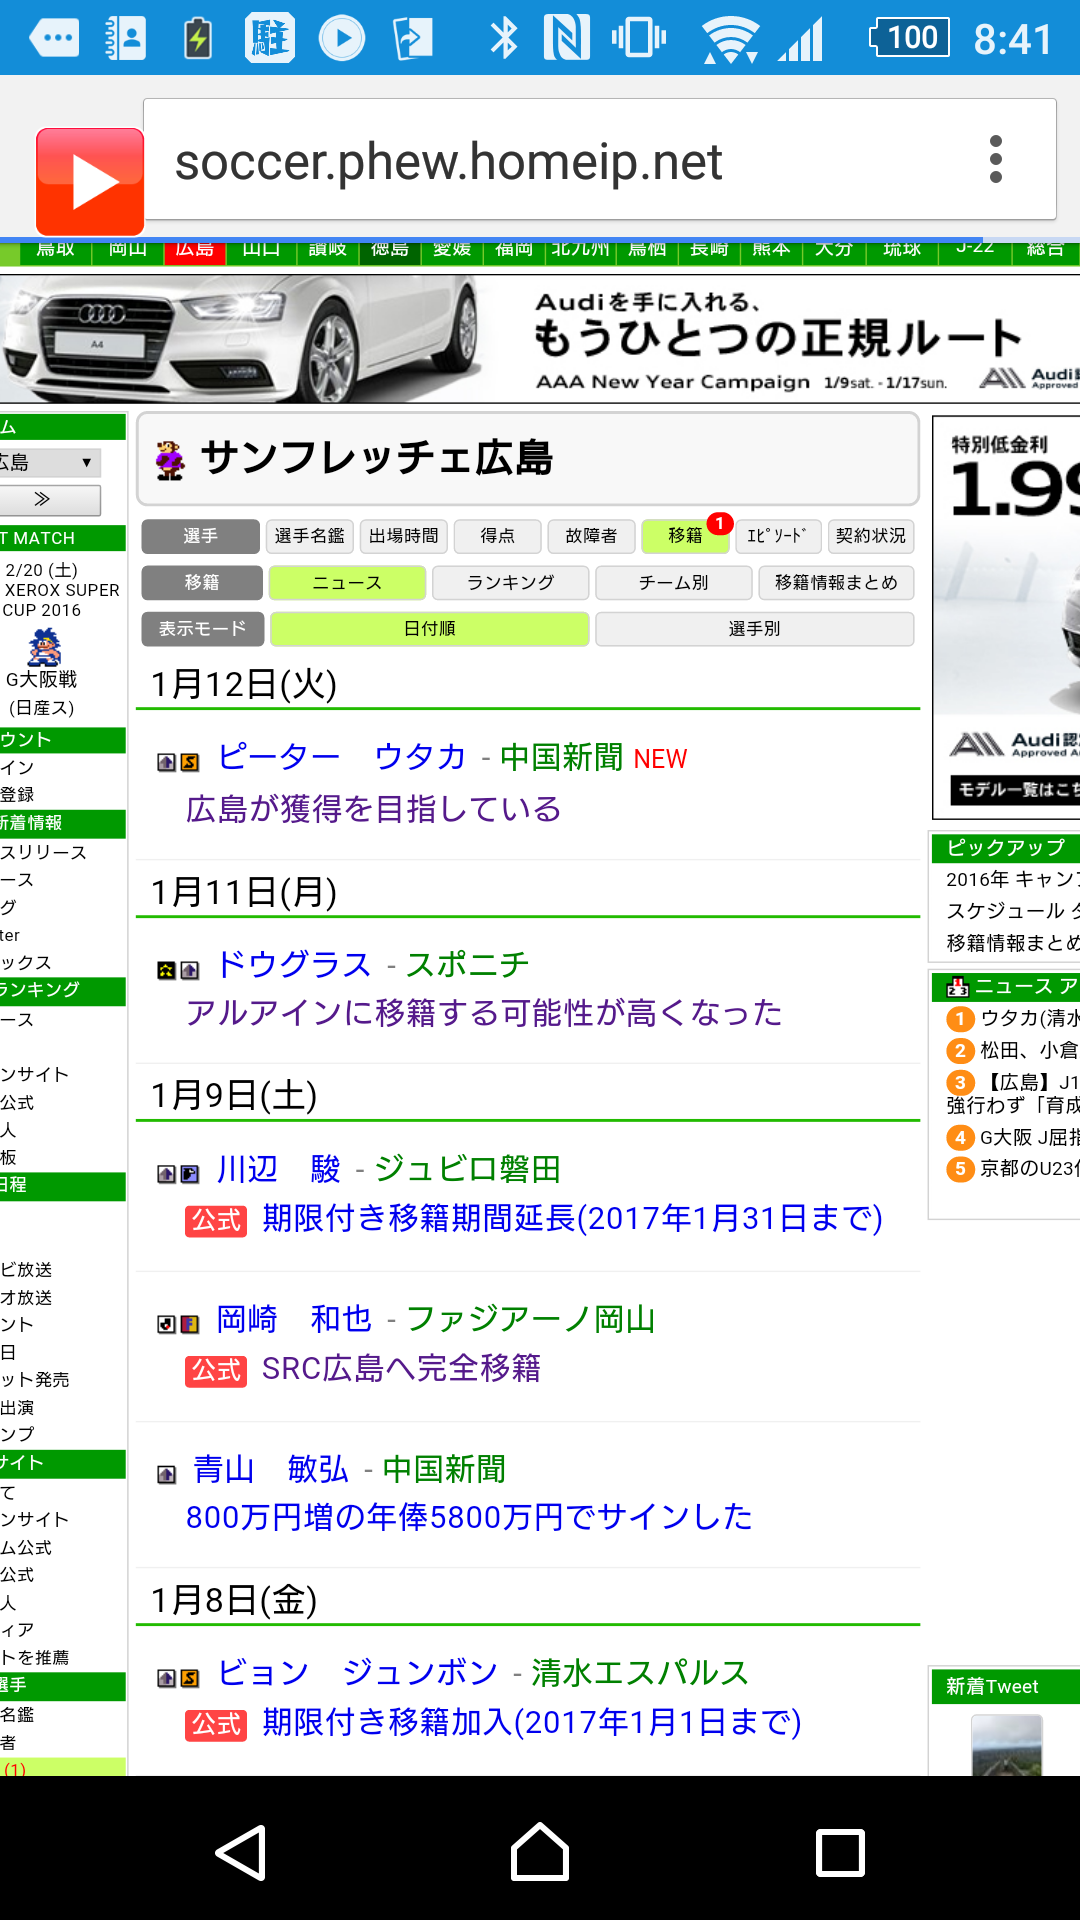Open the 出場時間 tab
Image resolution: width=1080 pixels, height=1920 pixels.
click(403, 536)
